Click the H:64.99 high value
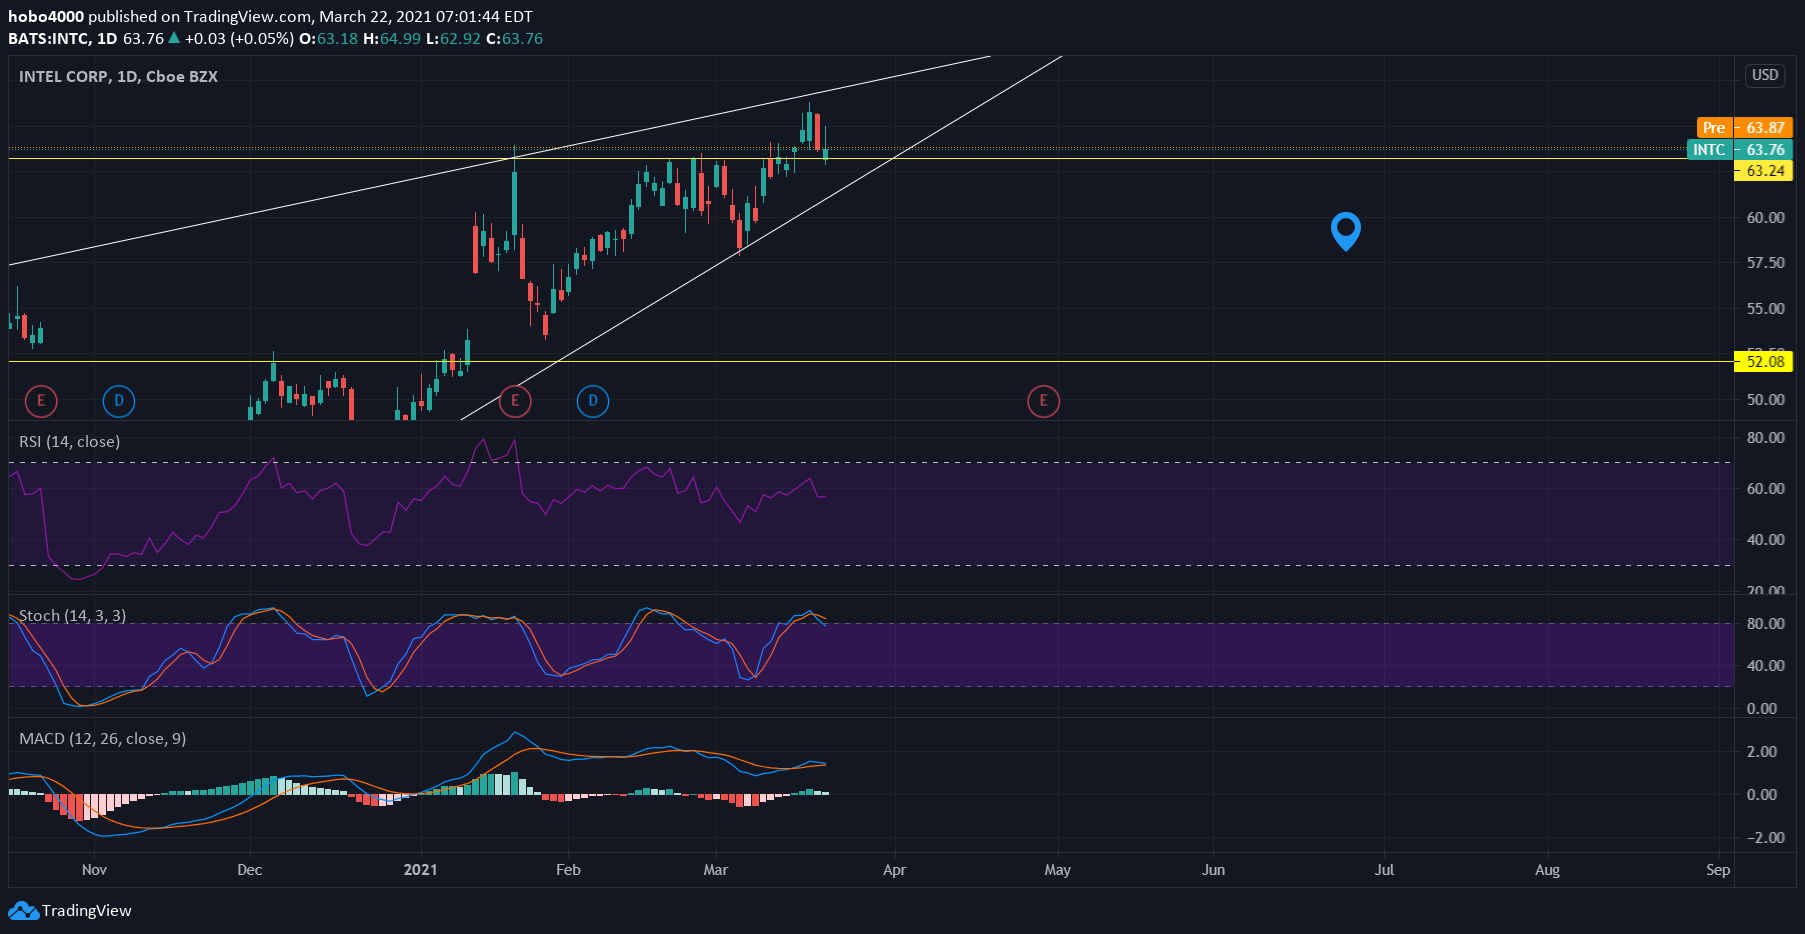This screenshot has width=1805, height=934. [391, 39]
